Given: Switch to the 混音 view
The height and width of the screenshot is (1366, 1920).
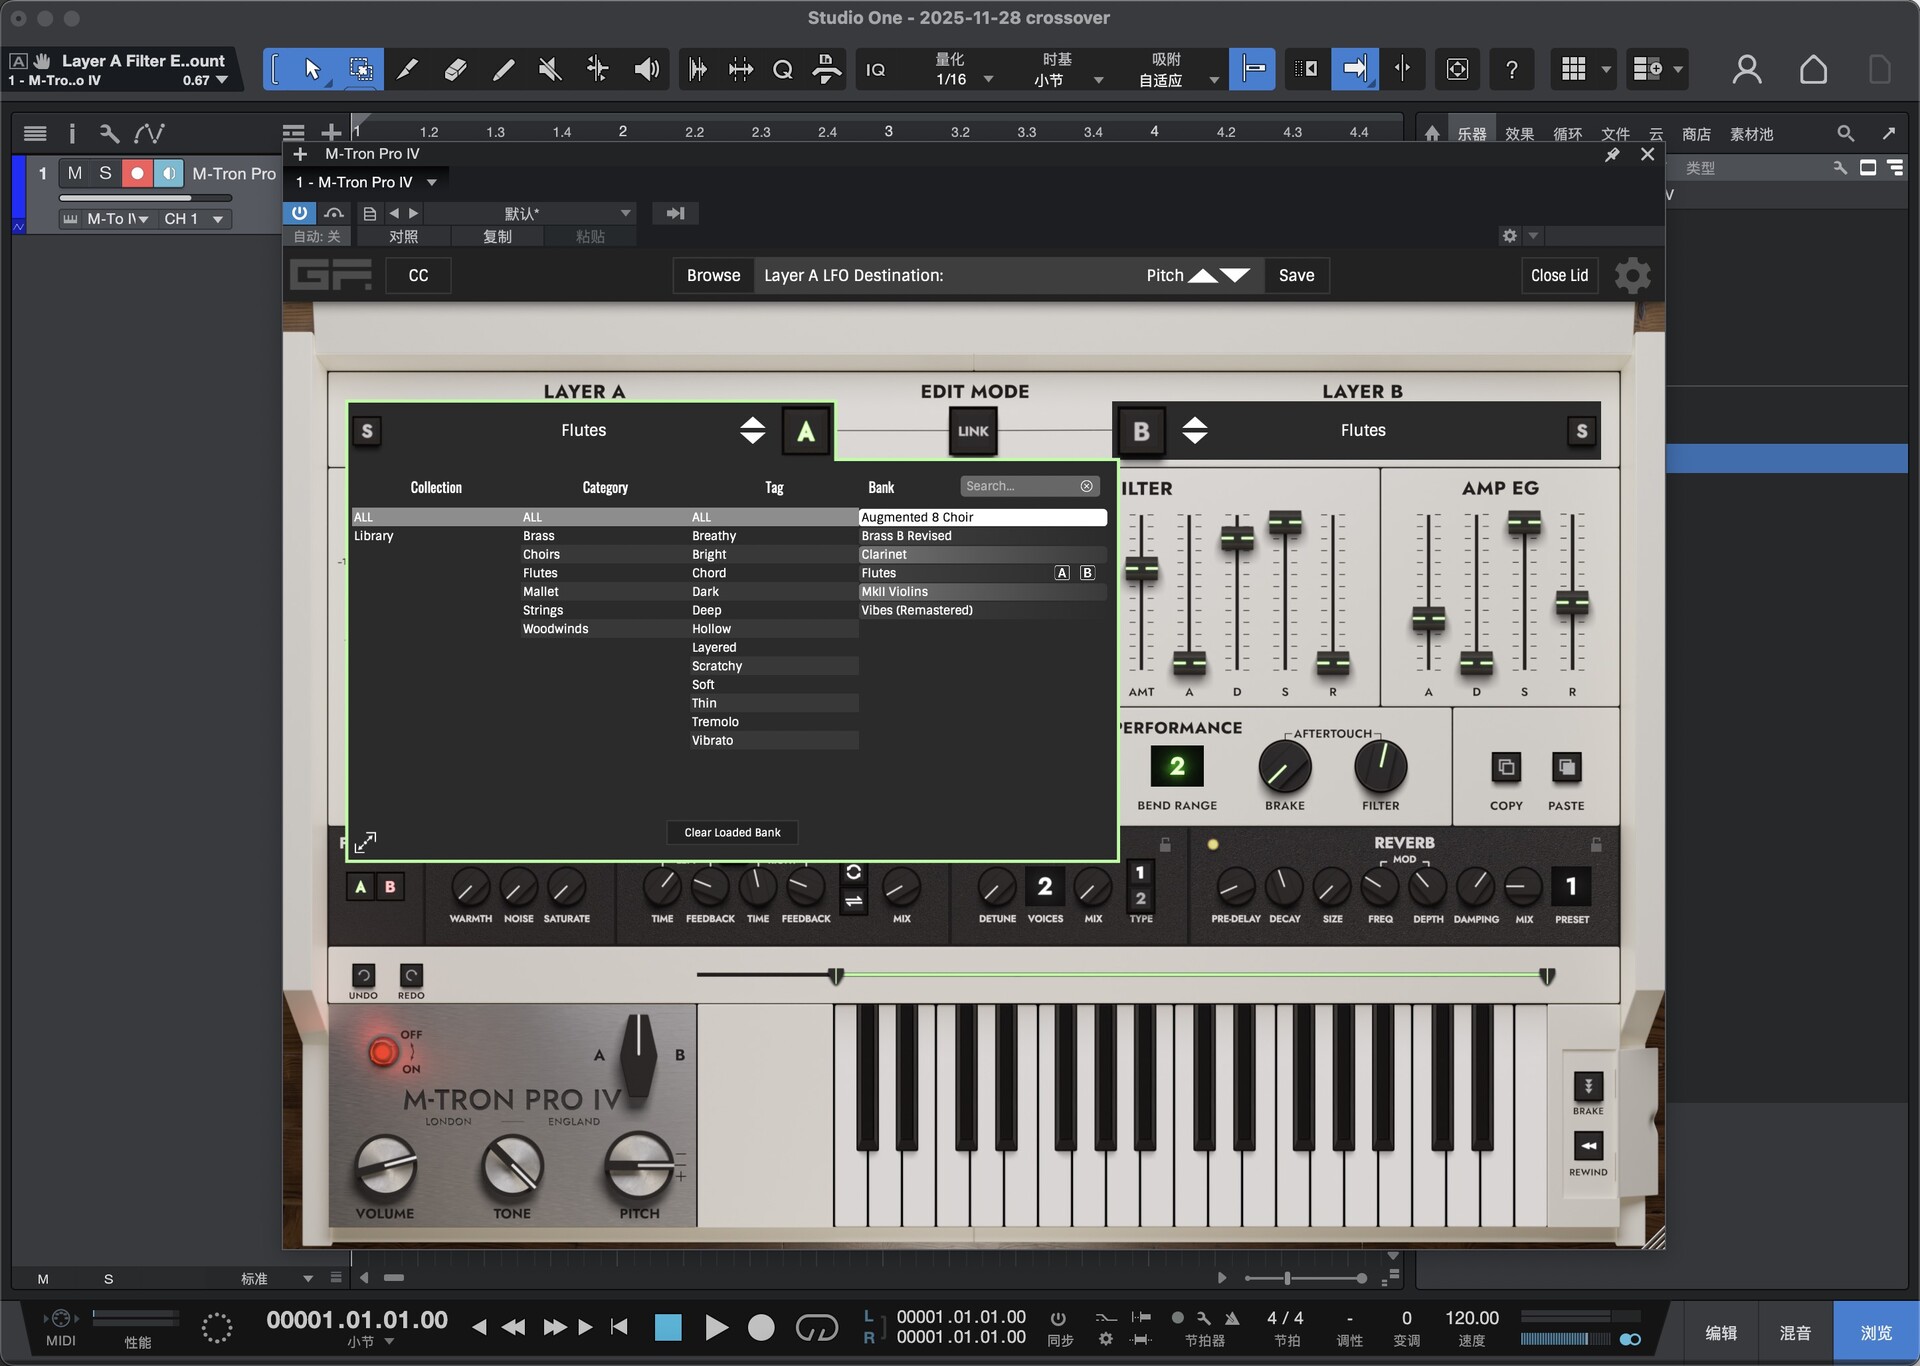Looking at the screenshot, I should coord(1795,1333).
